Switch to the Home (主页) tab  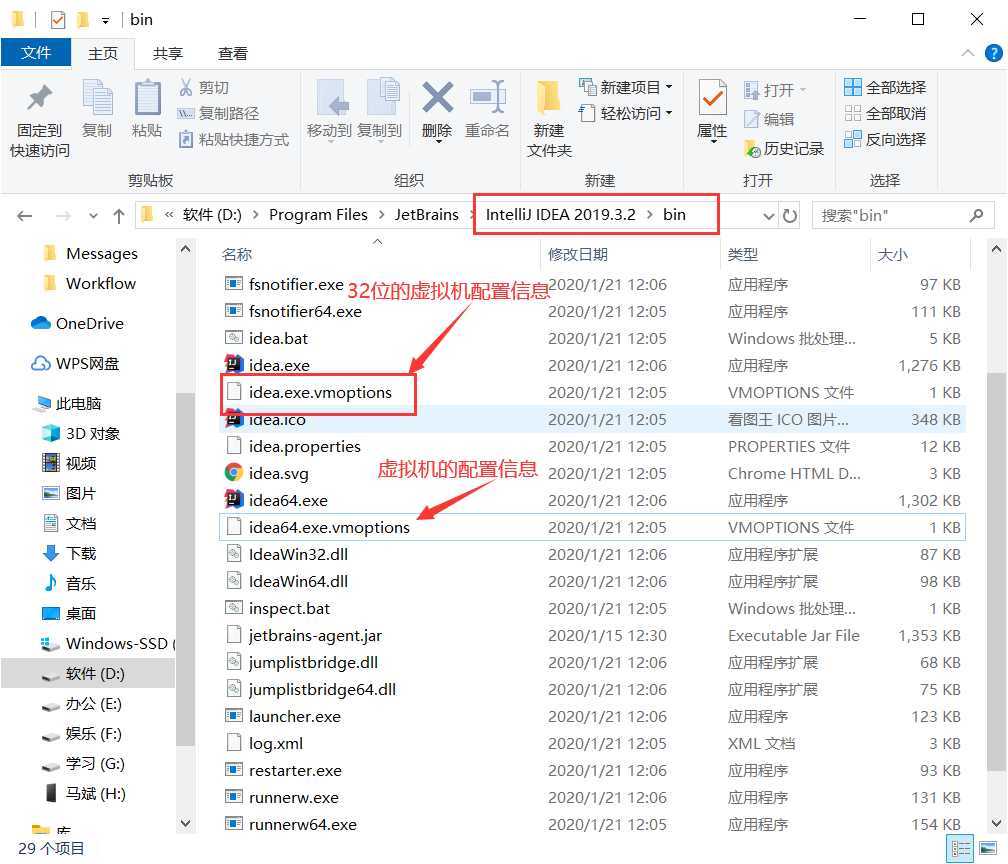point(103,53)
